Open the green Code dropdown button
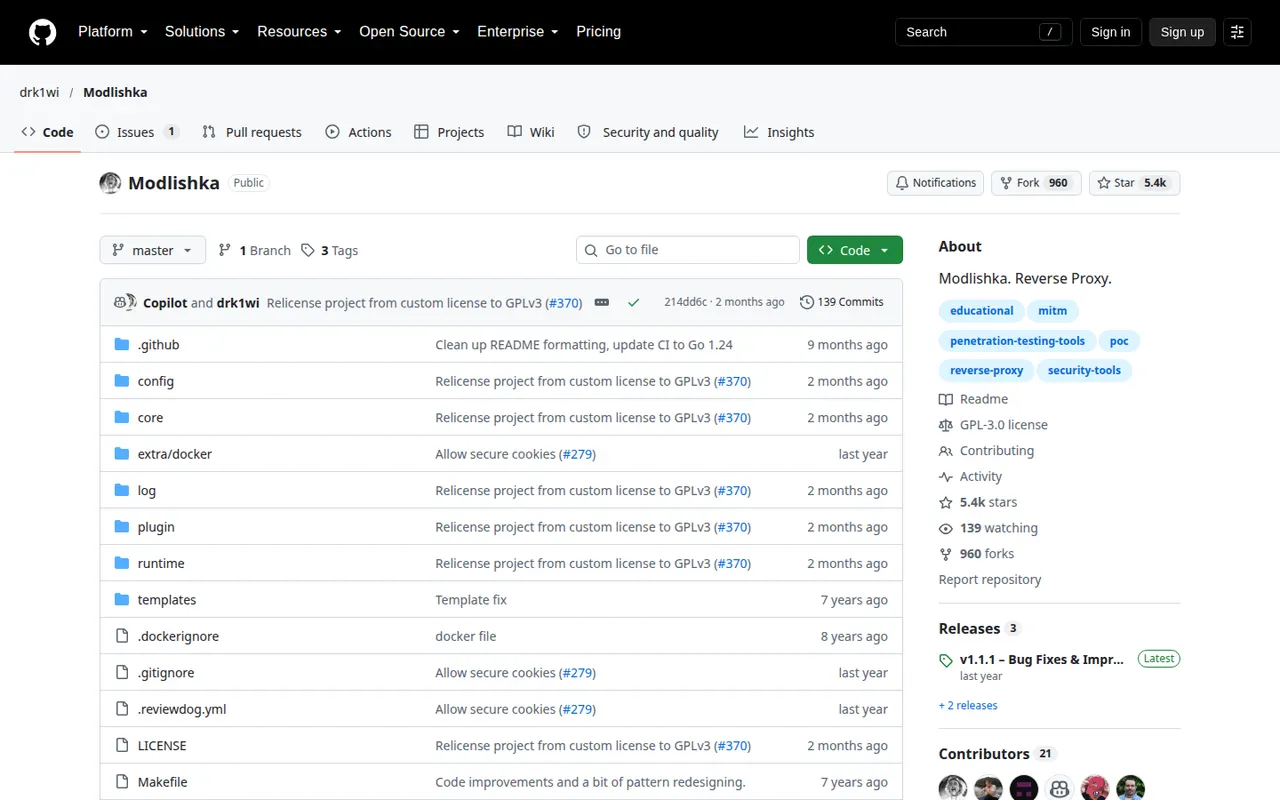The width and height of the screenshot is (1280, 800). [x=855, y=250]
